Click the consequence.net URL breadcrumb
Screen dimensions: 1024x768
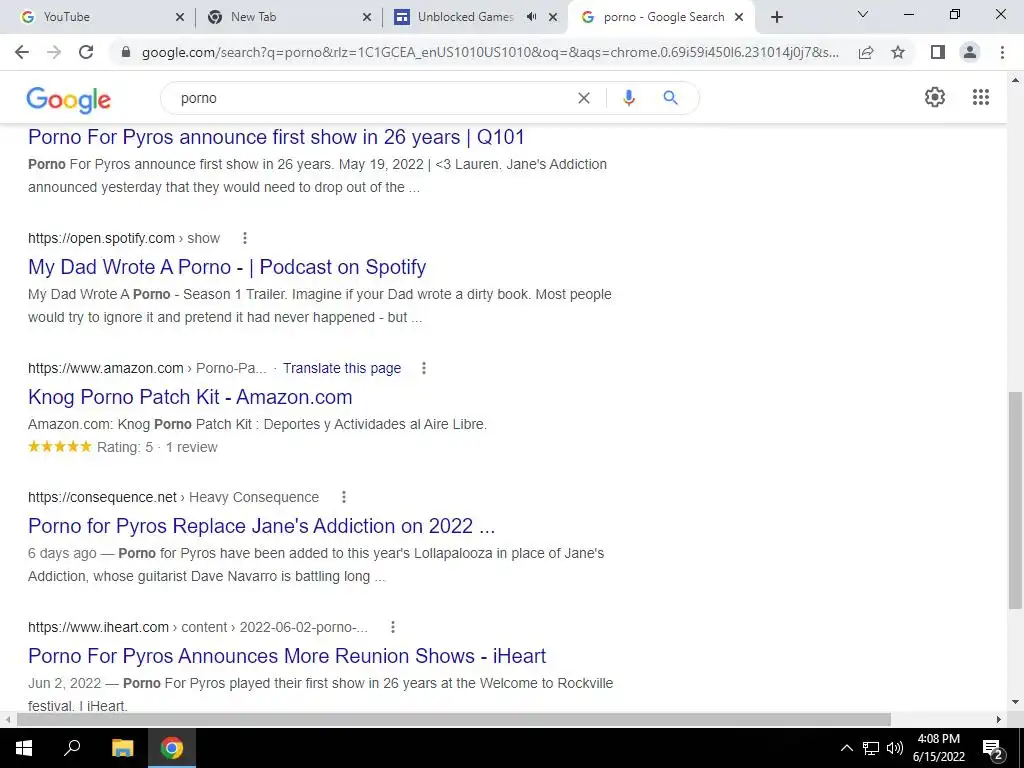(173, 498)
